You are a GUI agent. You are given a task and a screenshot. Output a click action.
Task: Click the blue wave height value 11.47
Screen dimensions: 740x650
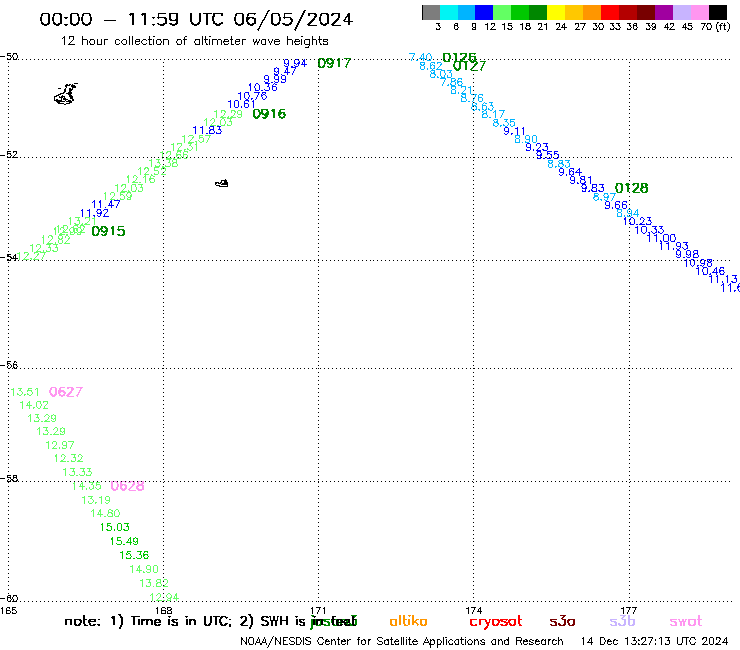(x=106, y=204)
